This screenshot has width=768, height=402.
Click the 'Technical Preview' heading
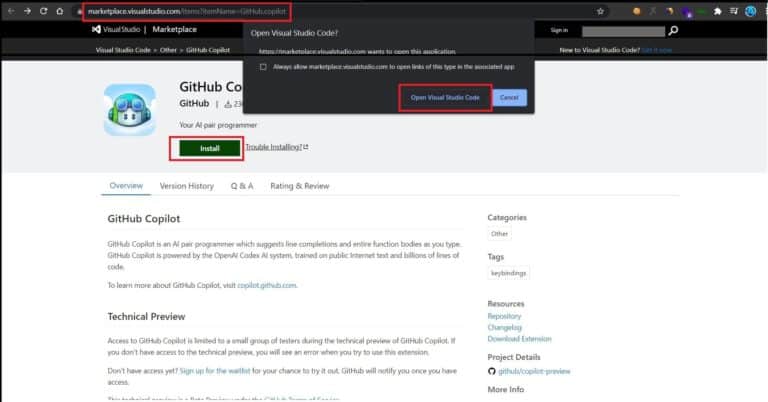[146, 317]
